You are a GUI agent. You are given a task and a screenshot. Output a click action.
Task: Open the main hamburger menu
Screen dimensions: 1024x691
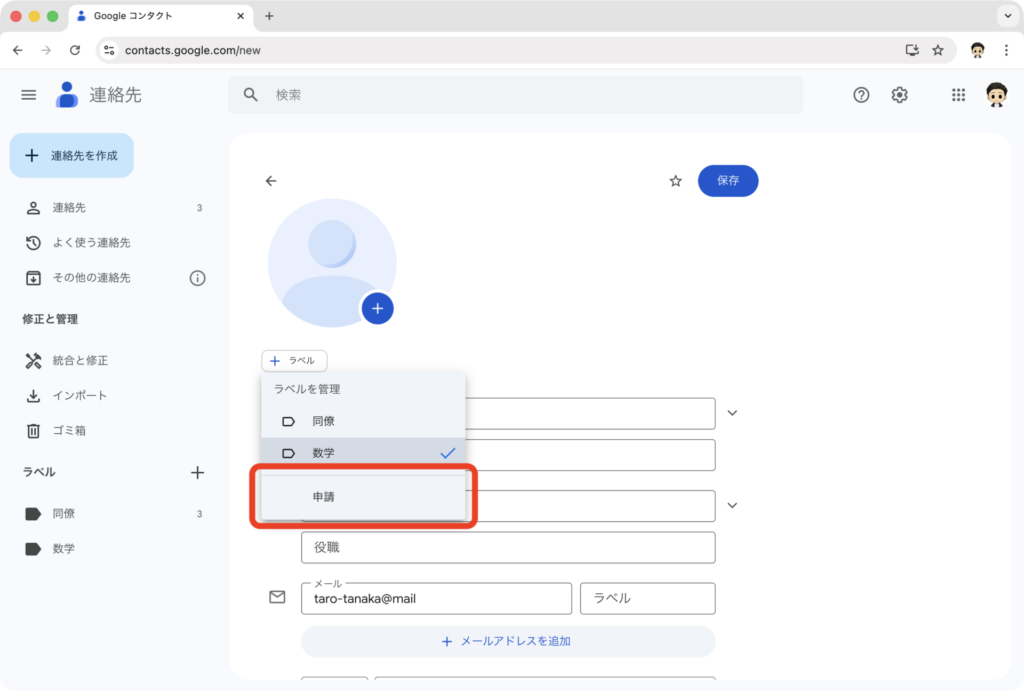click(29, 95)
